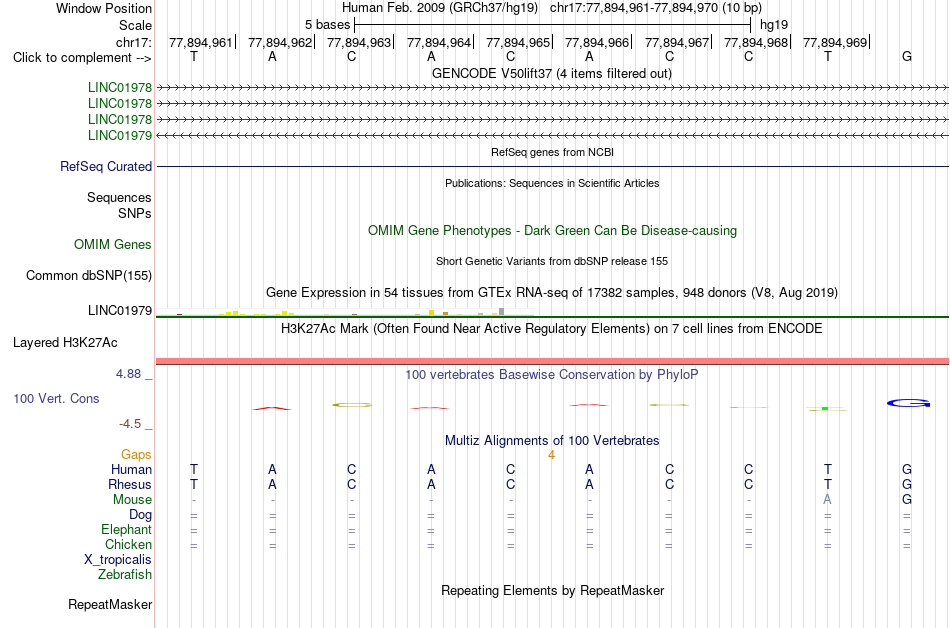Click the orange Gaps label
Screen dimensions: 950x628
(136, 455)
